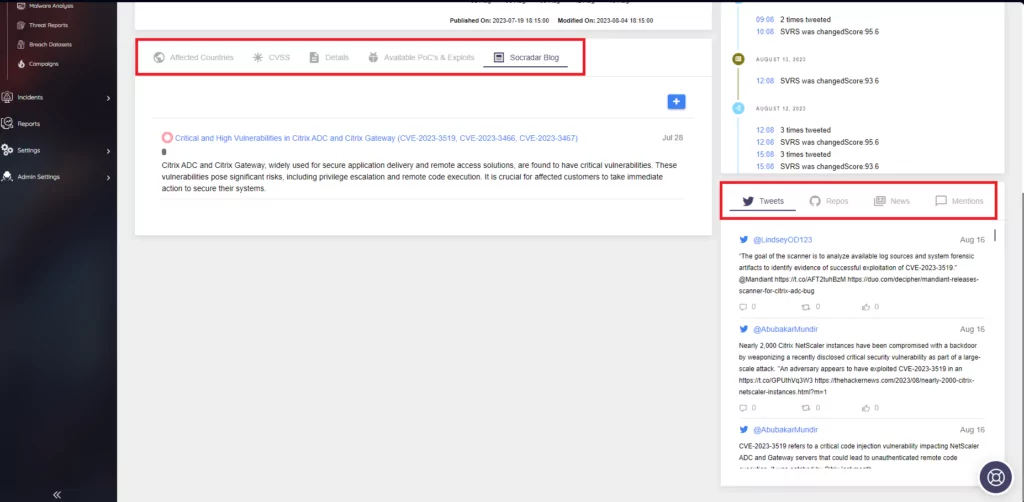This screenshot has width=1024, height=502.
Task: Open @AbubakarMundir link on Nearly 2,000 tweet
Action: 785,329
